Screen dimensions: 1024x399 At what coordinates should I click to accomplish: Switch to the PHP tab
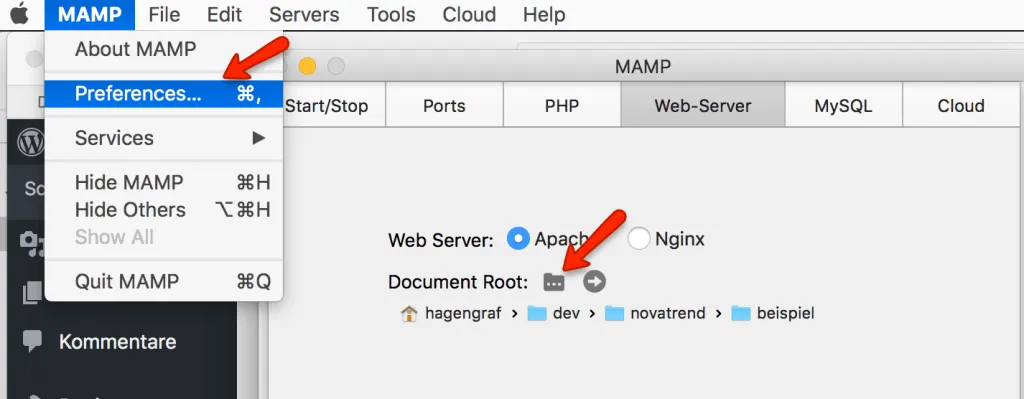(562, 105)
